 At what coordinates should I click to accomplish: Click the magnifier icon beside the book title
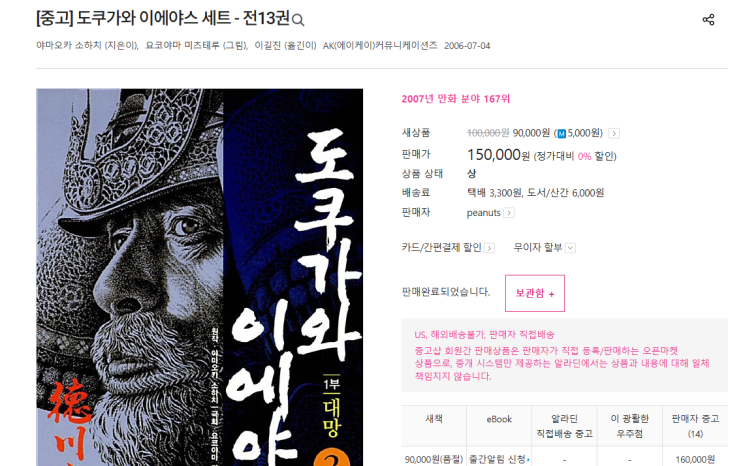[298, 20]
